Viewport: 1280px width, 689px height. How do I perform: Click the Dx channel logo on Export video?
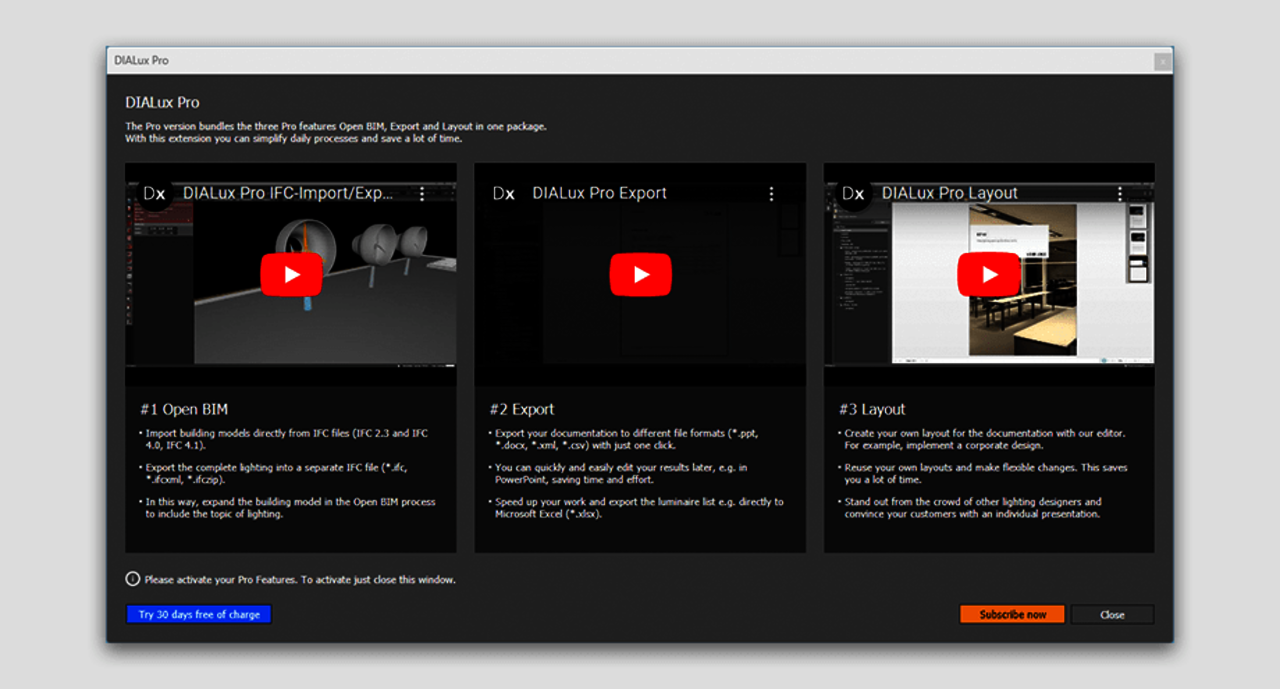(504, 194)
